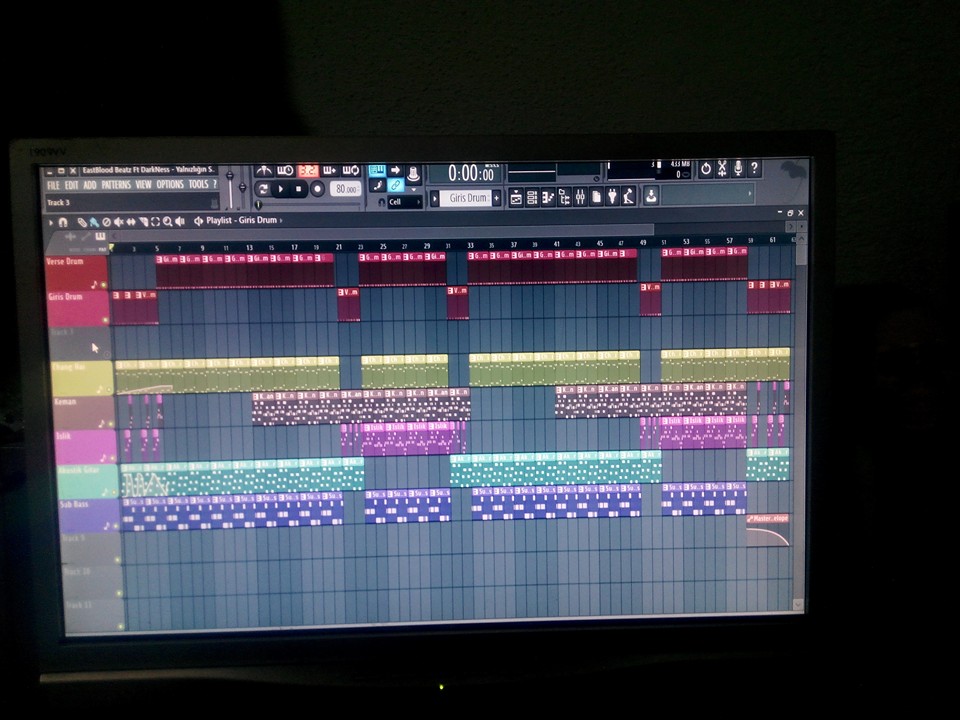Viewport: 960px width, 720px height.
Task: Click the microphone recording icon
Action: [738, 168]
